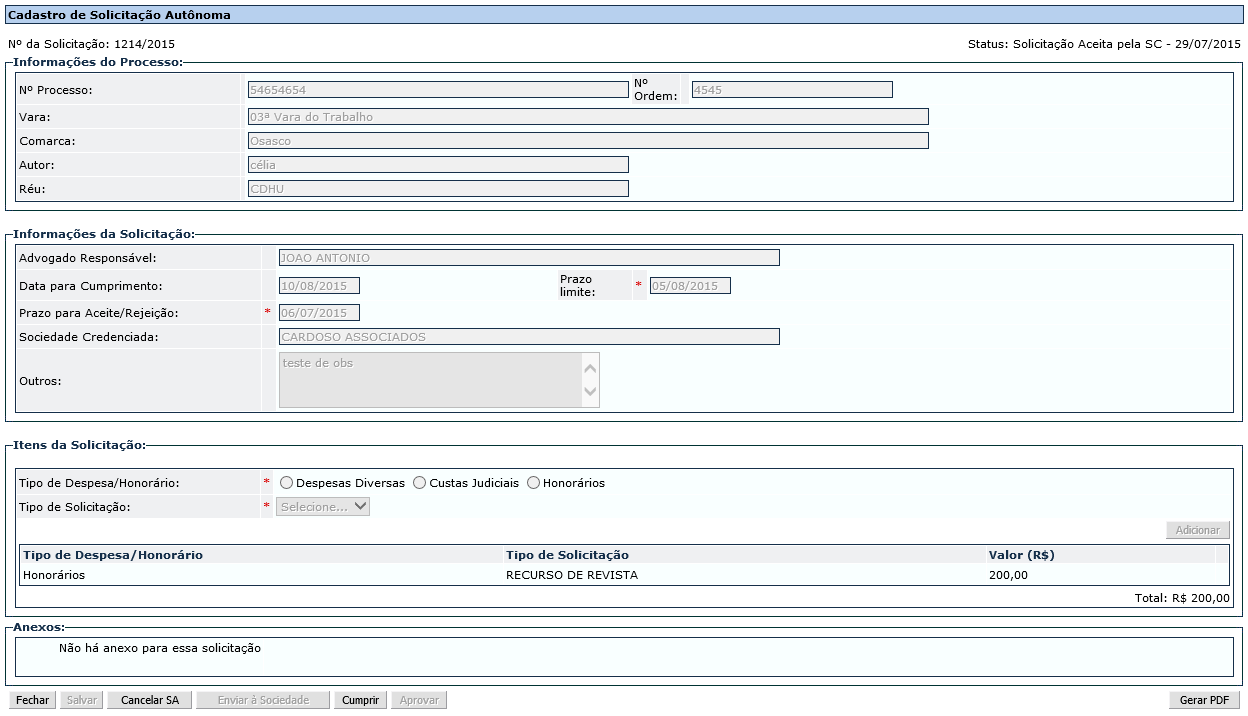Click the Nº Ordem field
This screenshot has width=1248, height=716.
(x=792, y=90)
